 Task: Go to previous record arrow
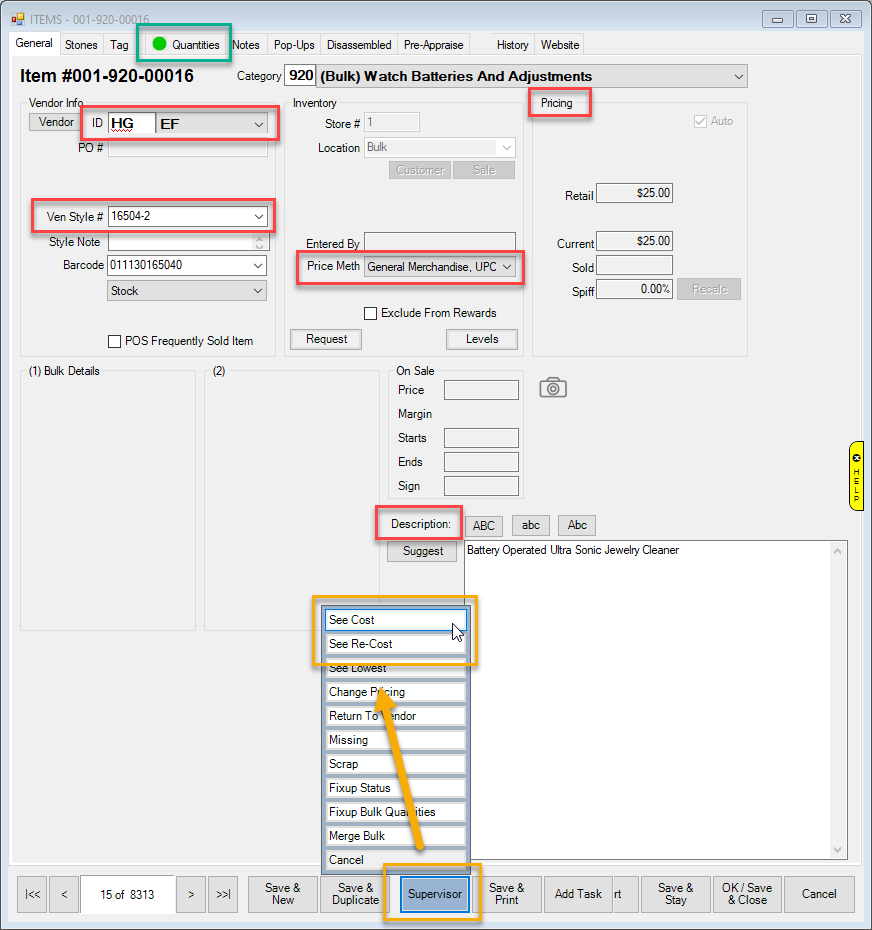pyautogui.click(x=64, y=894)
